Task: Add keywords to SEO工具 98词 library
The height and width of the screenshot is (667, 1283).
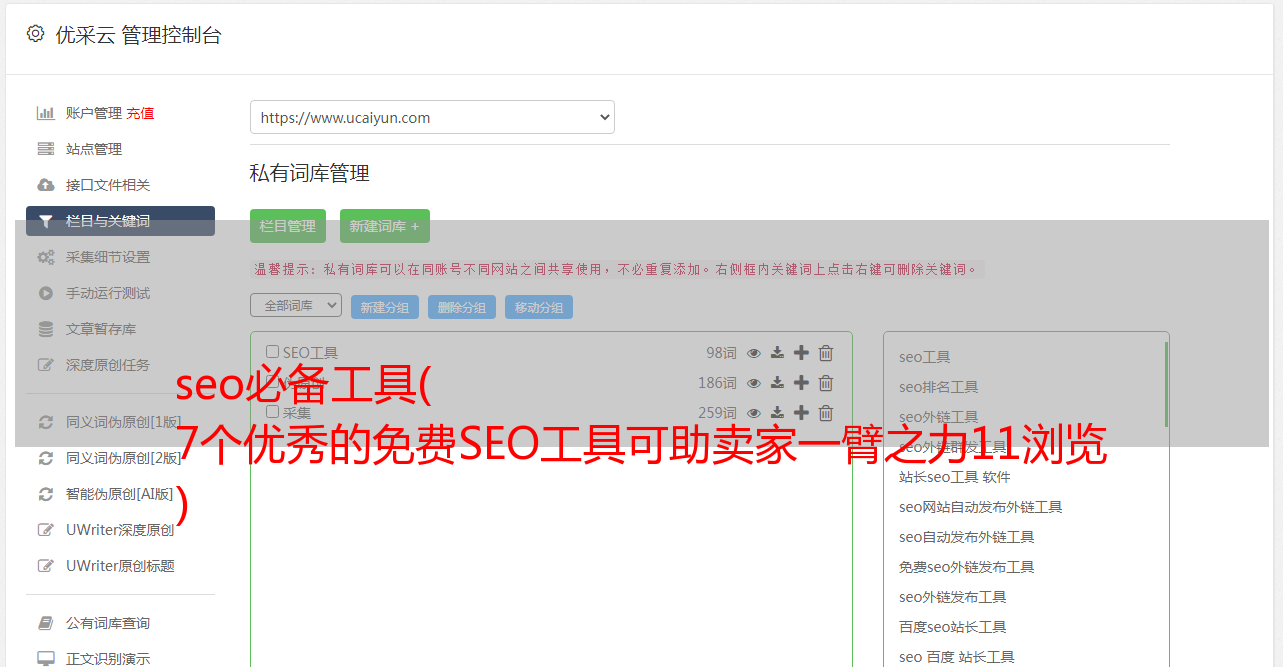Action: (801, 353)
